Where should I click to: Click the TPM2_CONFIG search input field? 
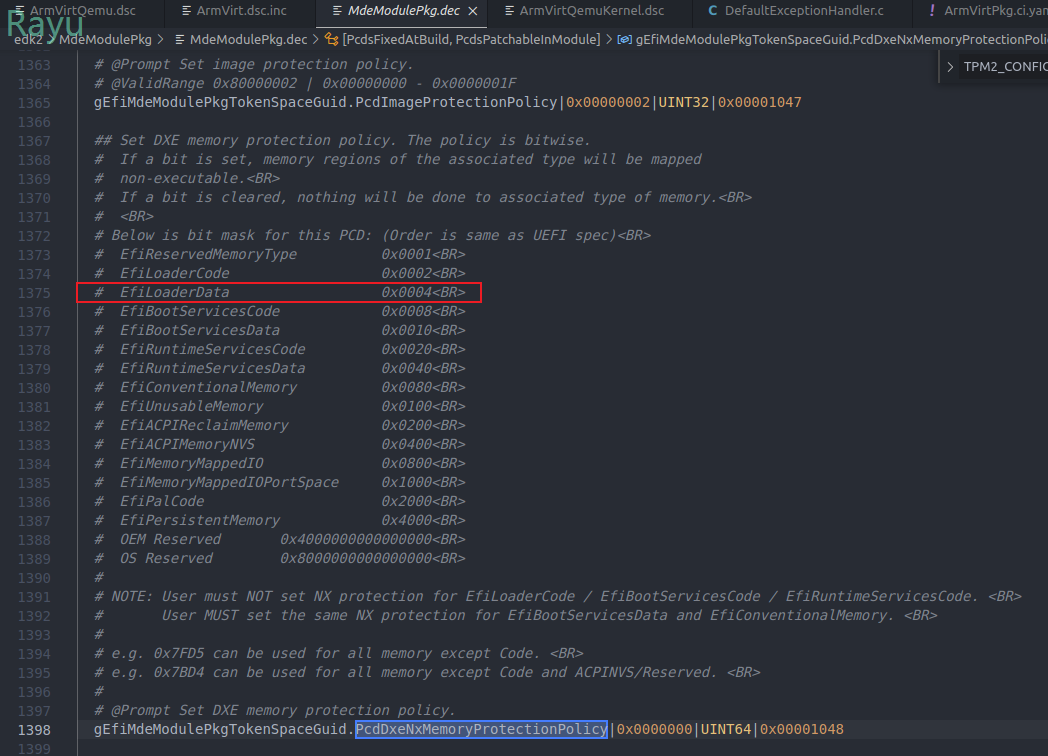coord(1005,67)
